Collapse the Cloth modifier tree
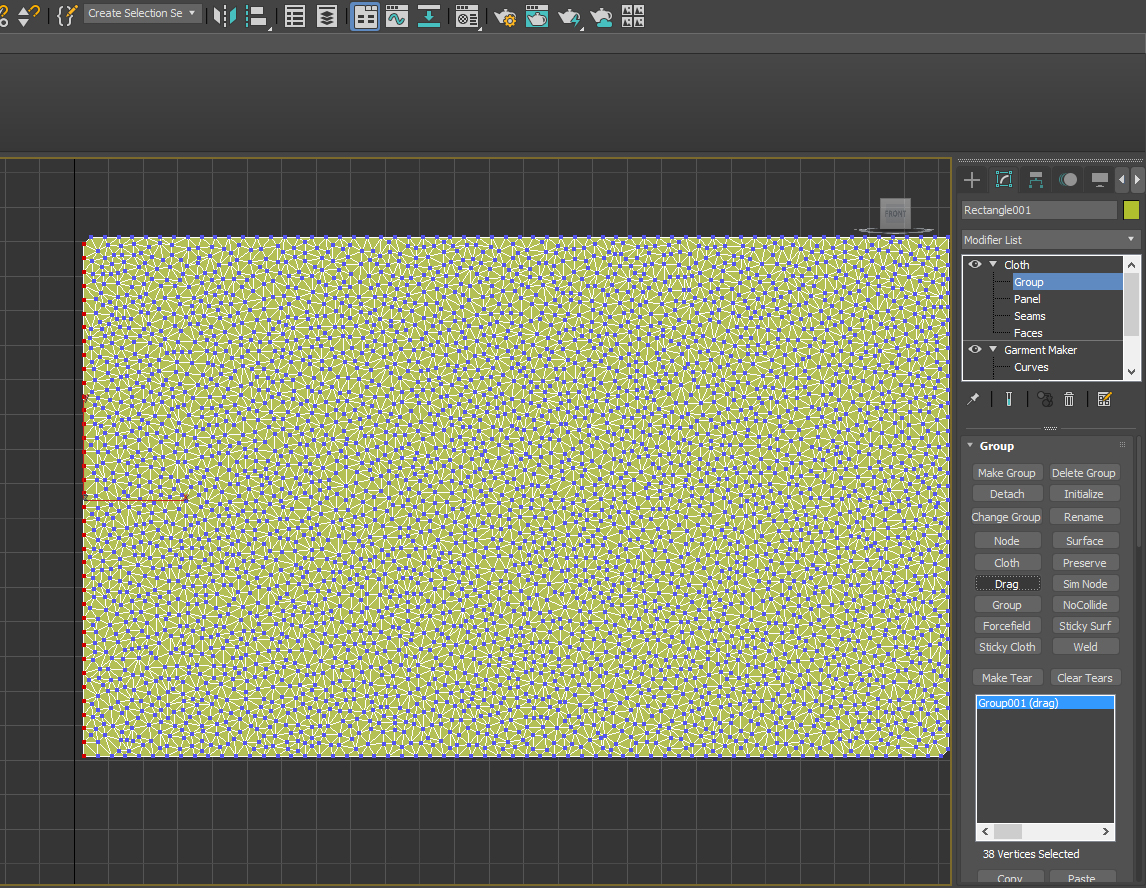This screenshot has width=1146, height=888. [x=993, y=265]
